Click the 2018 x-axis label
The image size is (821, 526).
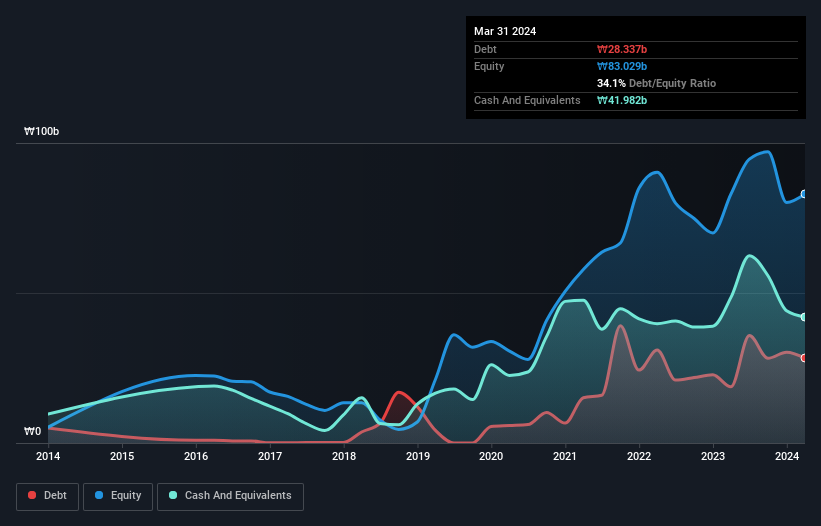click(344, 456)
